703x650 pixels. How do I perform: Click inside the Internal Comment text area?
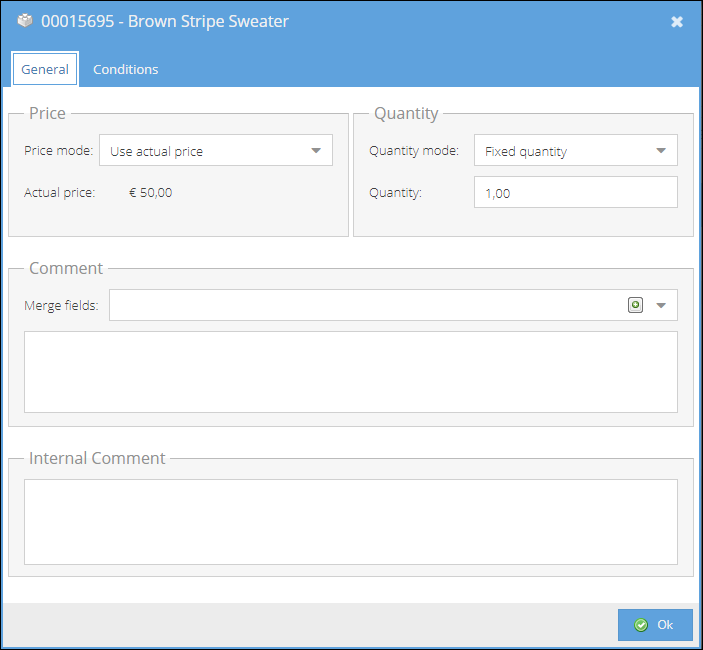point(351,522)
